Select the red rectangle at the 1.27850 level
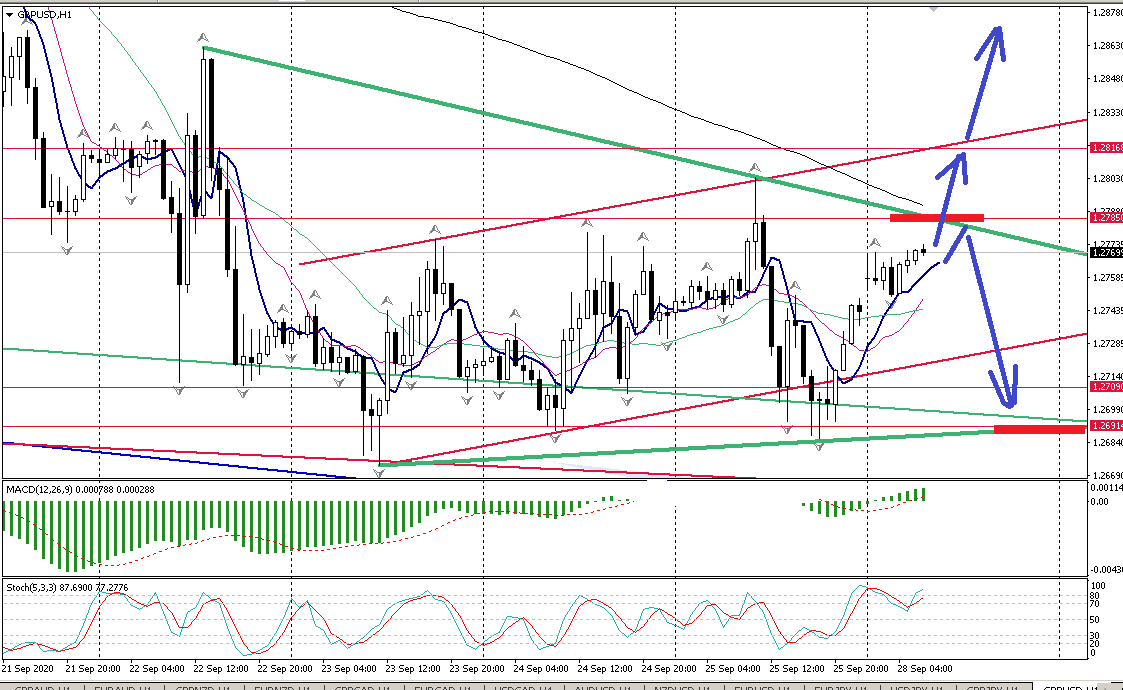The height and width of the screenshot is (690, 1123). click(x=936, y=217)
